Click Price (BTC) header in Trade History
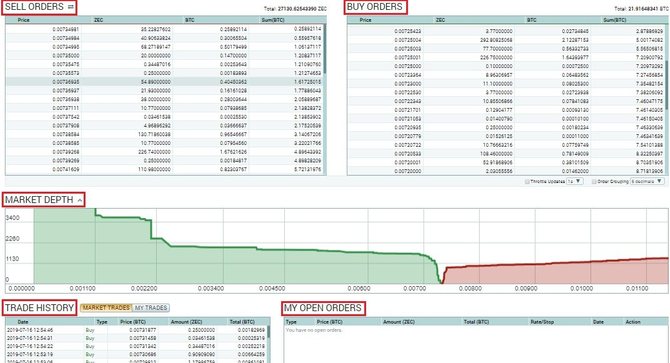Viewport: 670px width, 363px height. coord(133,322)
